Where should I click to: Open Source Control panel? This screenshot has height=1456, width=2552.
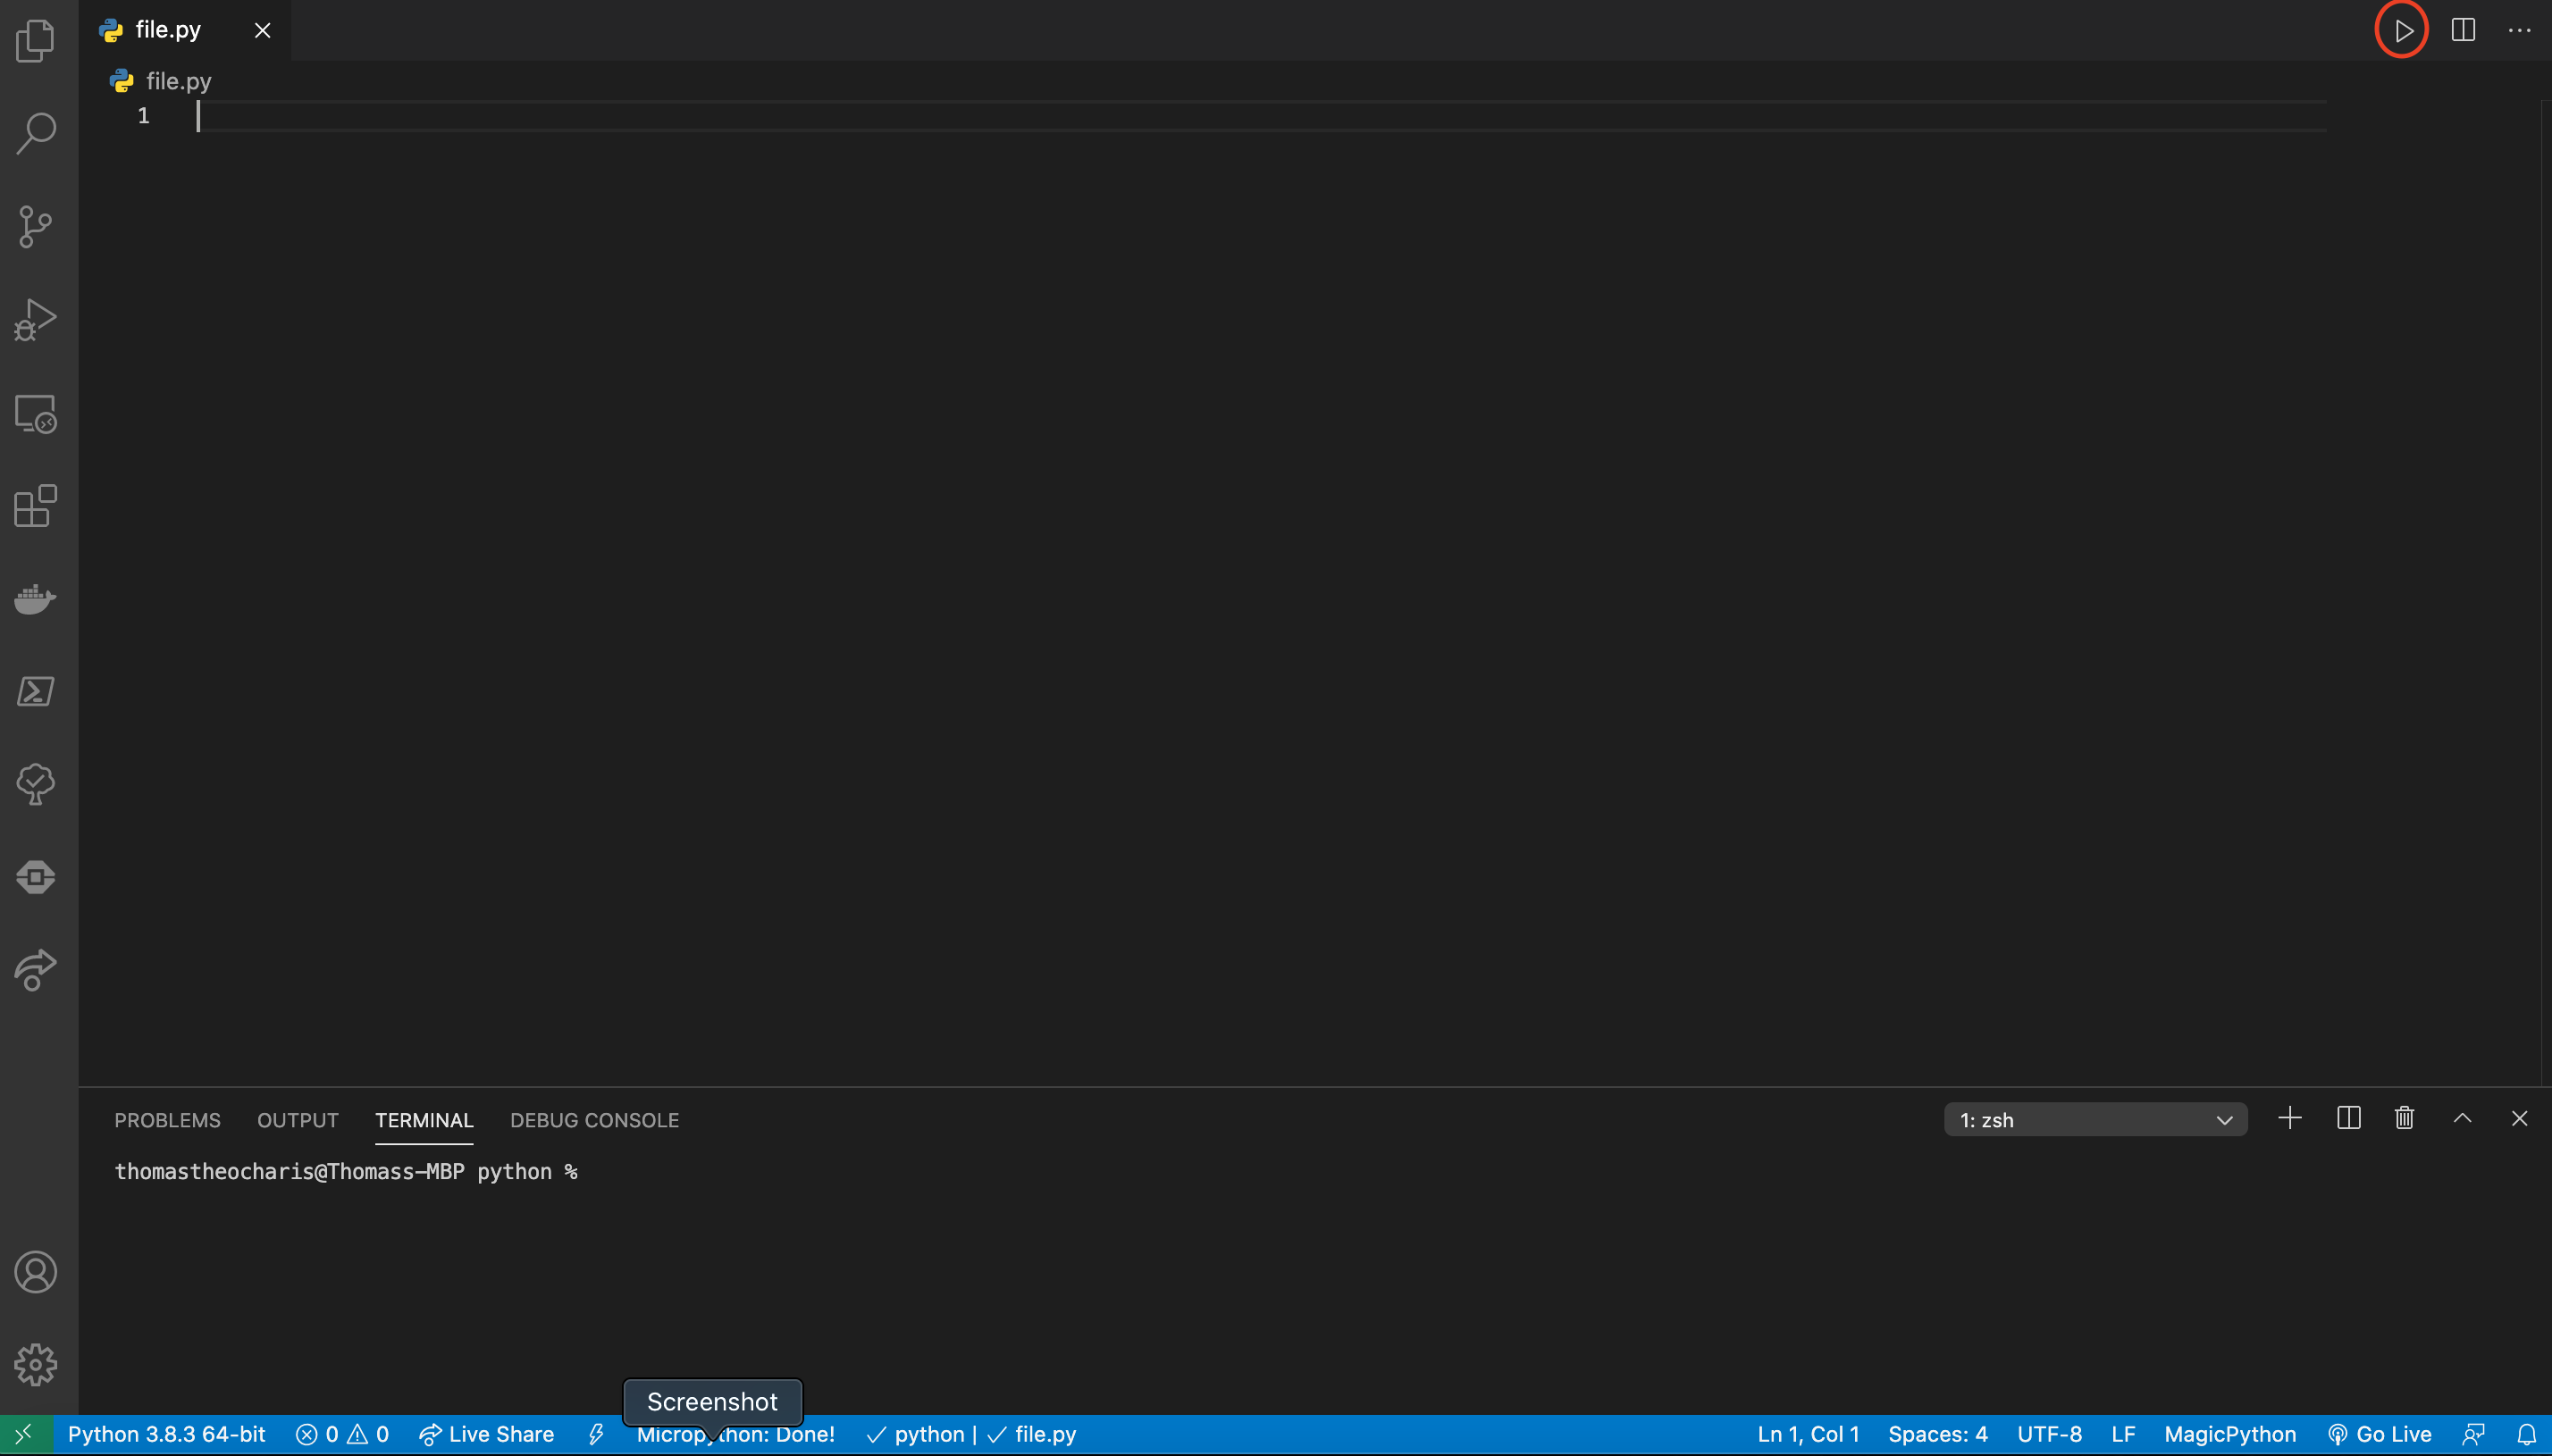[x=38, y=226]
